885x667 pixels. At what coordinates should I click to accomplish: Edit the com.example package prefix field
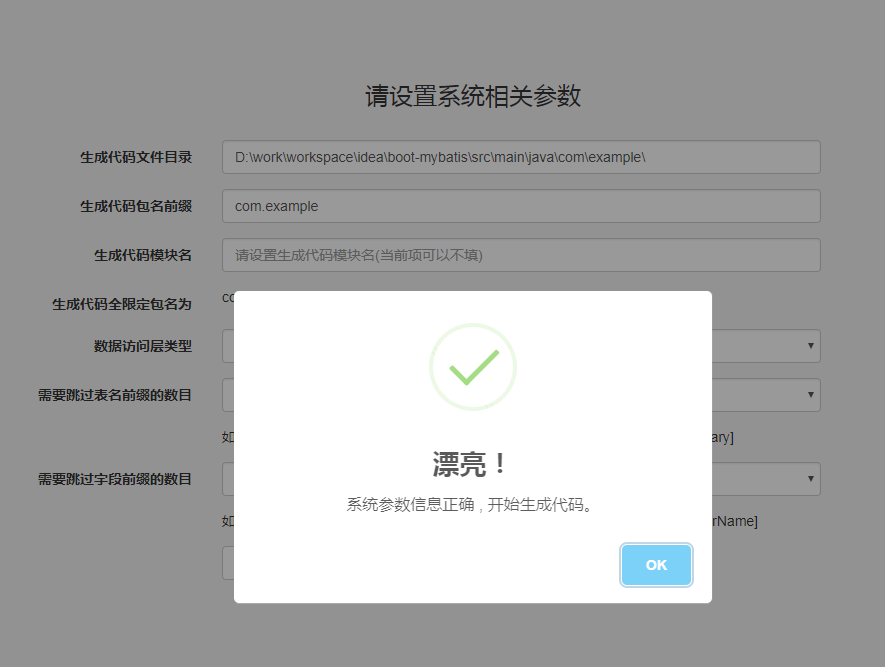click(521, 206)
